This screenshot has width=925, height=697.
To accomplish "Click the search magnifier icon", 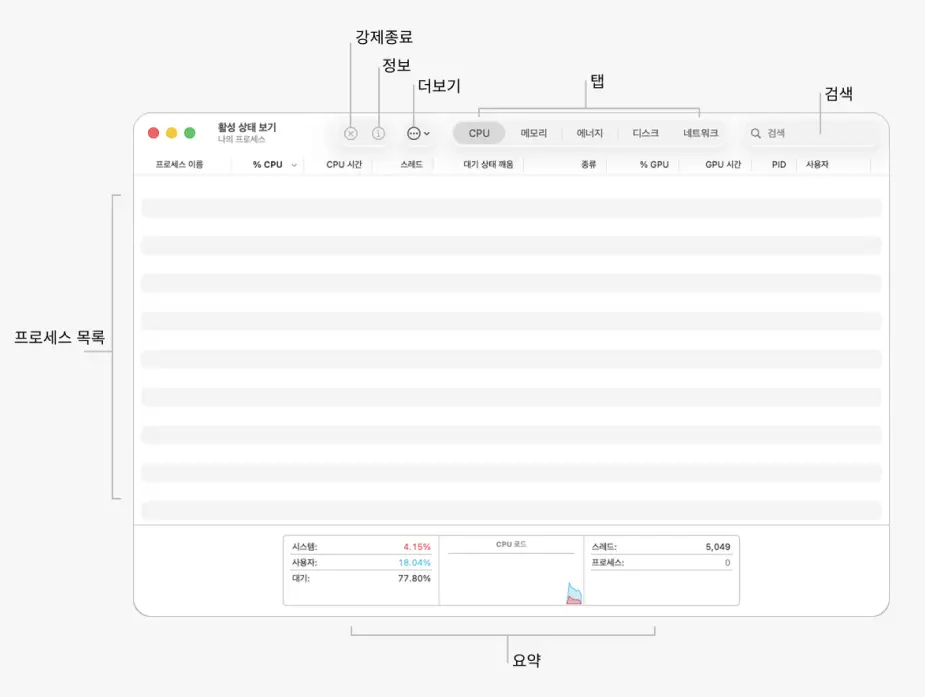I will tap(755, 134).
